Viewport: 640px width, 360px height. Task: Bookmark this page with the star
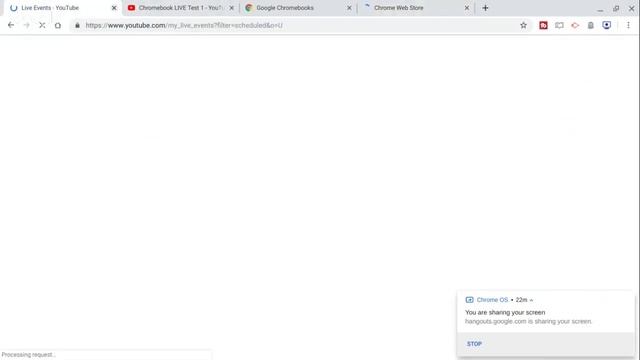click(523, 25)
